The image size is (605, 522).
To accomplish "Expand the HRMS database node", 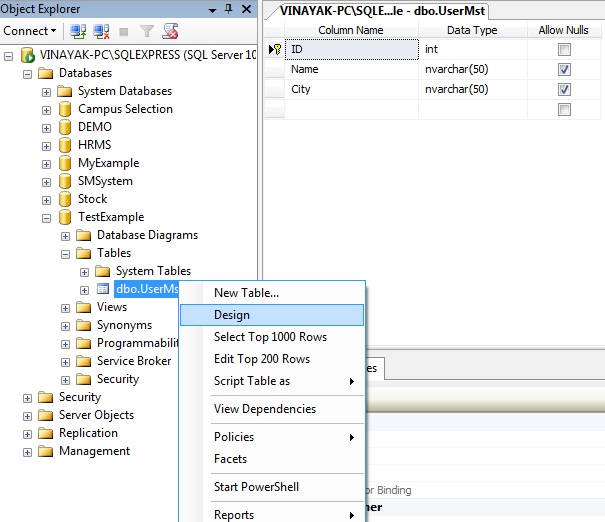I will pos(46,145).
